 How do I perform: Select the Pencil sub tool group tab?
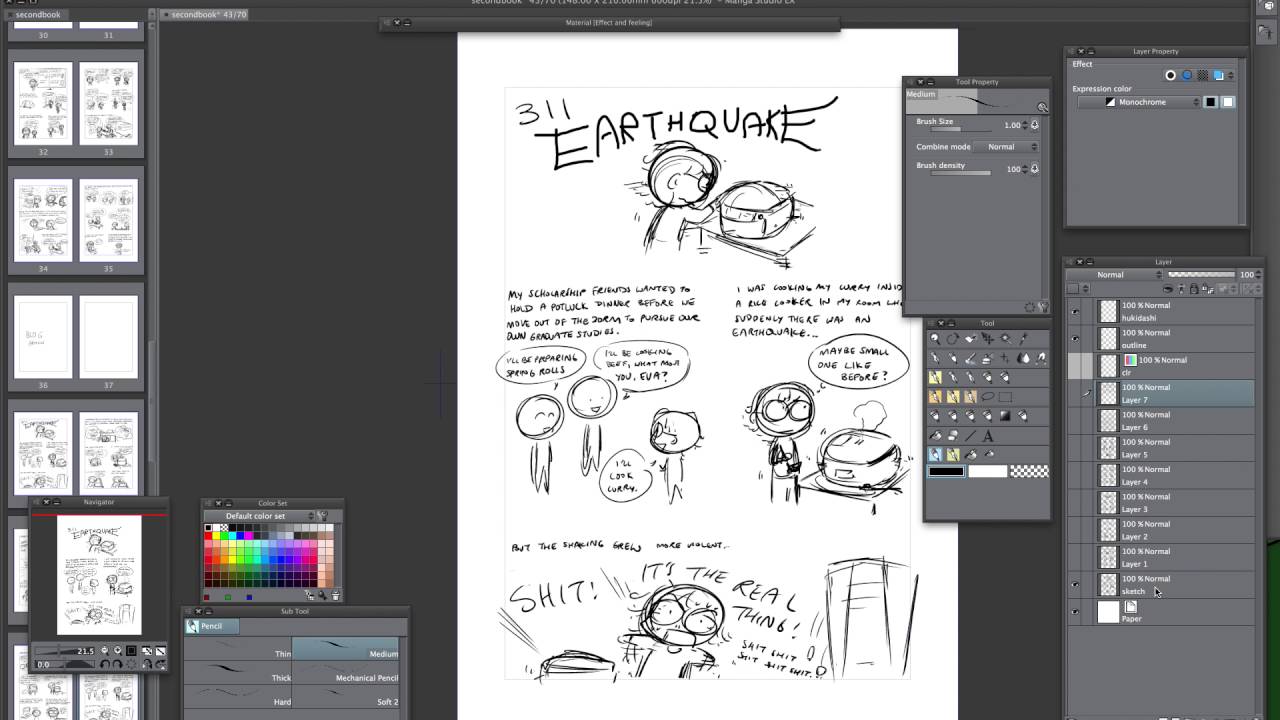click(x=212, y=626)
